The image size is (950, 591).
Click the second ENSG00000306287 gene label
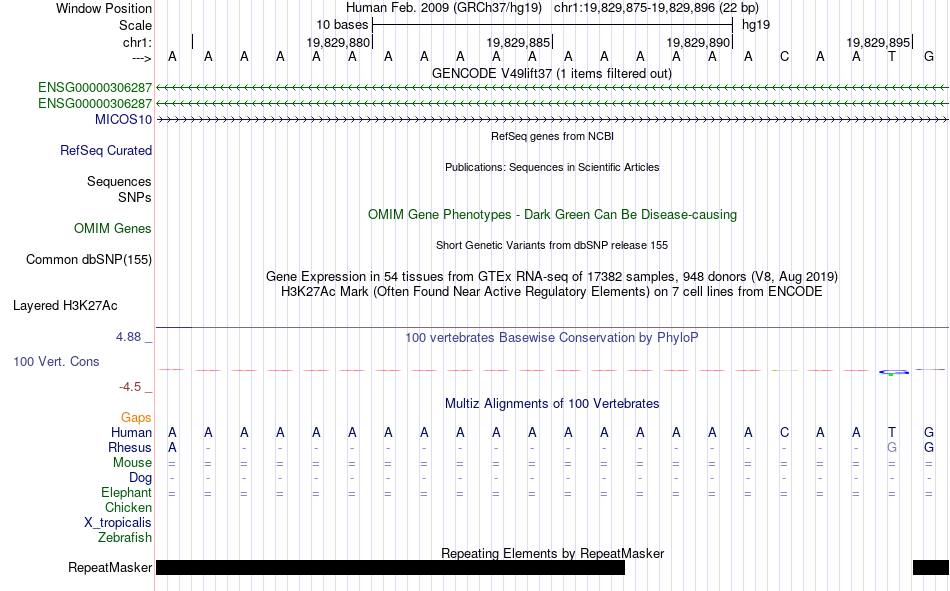coord(95,104)
